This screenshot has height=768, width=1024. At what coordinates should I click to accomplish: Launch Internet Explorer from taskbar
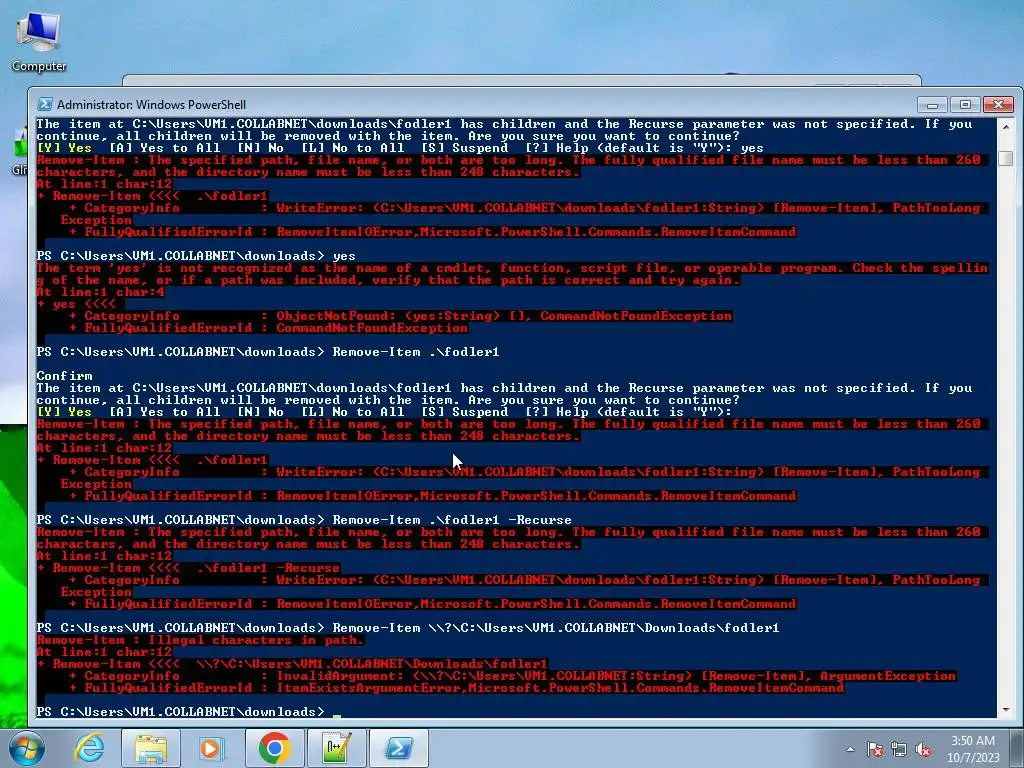click(x=89, y=748)
